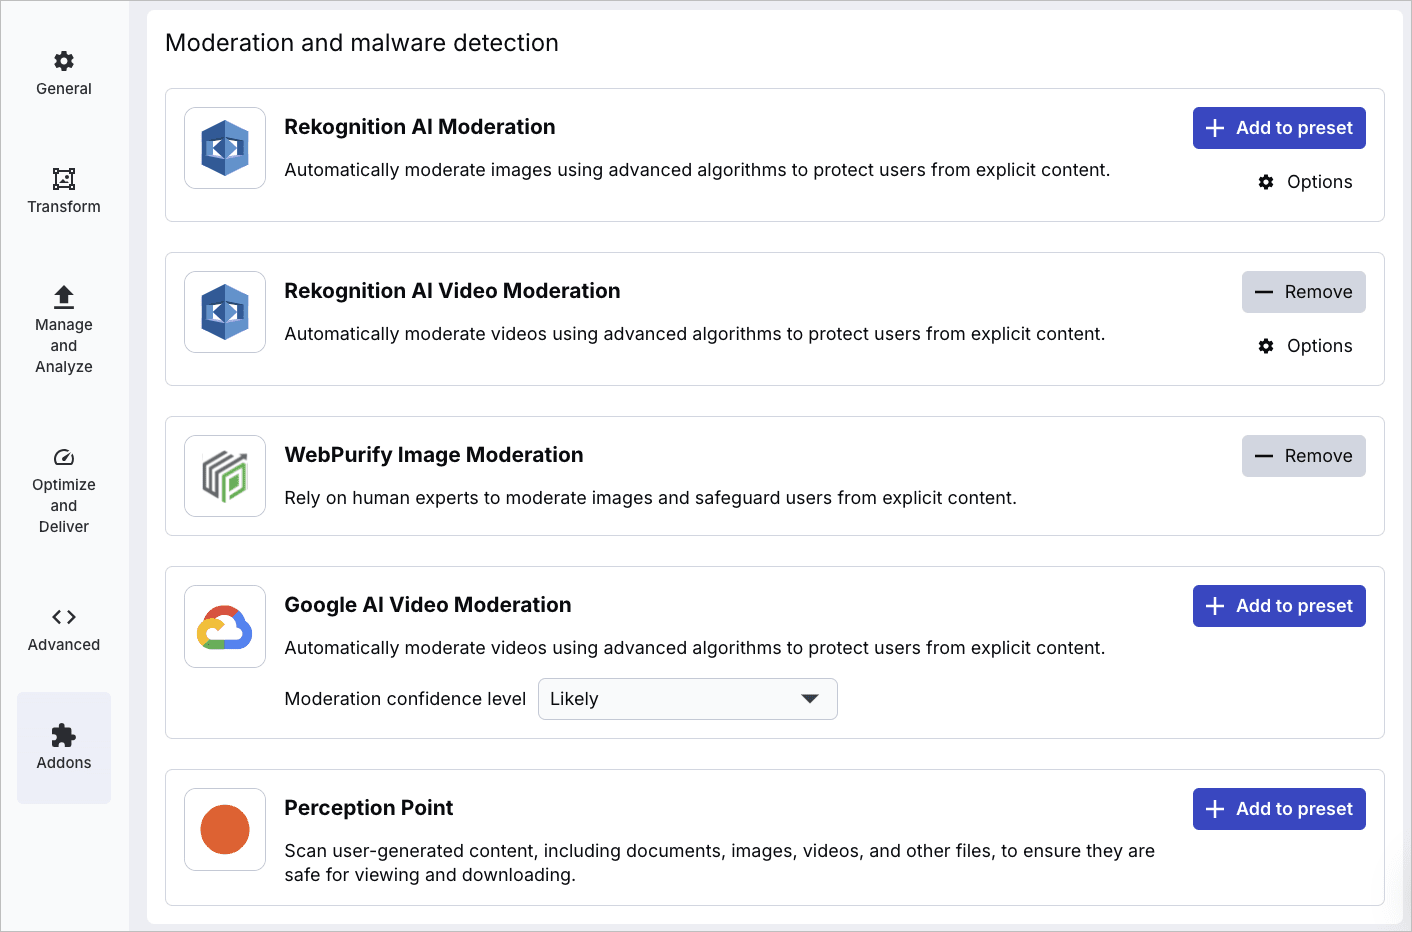Open the General settings section
Screen dimensions: 1412x932
(63, 72)
